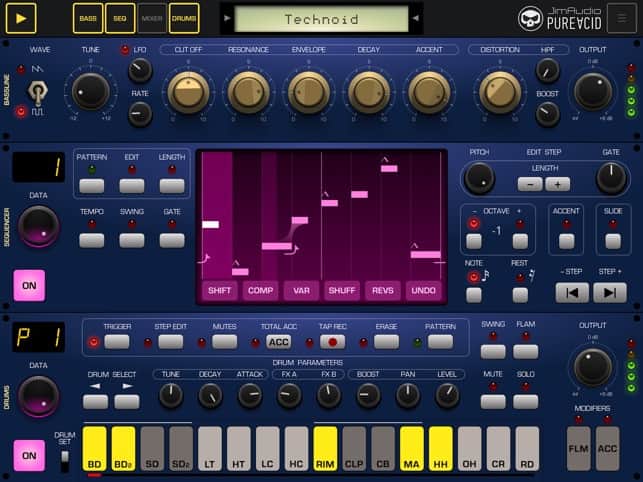Viewport: 643px width, 482px height.
Task: Open the DRUMS tab
Action: (184, 18)
